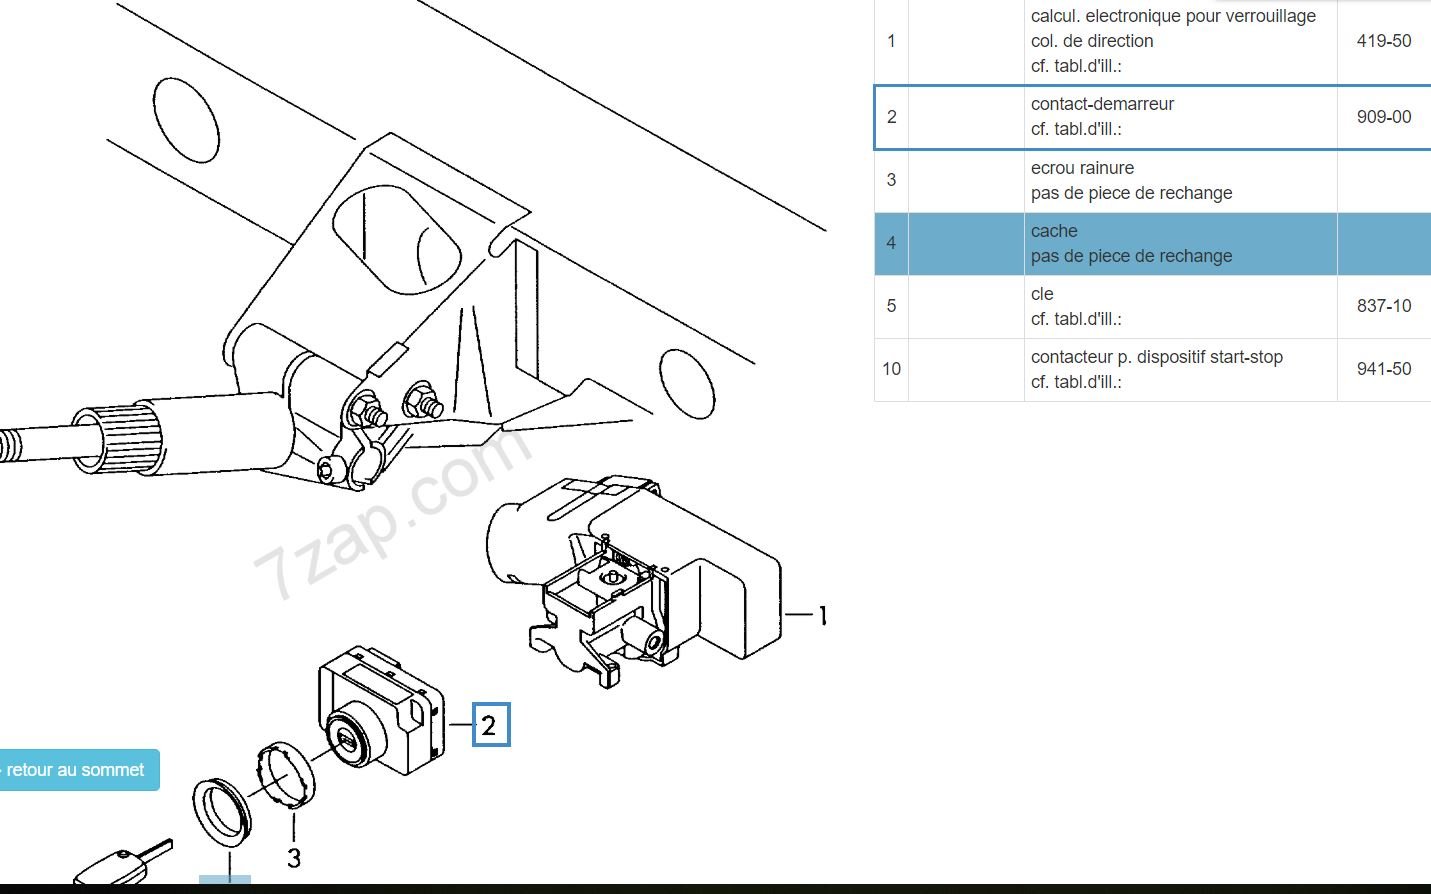Open illustration link 419-50

point(1383,41)
